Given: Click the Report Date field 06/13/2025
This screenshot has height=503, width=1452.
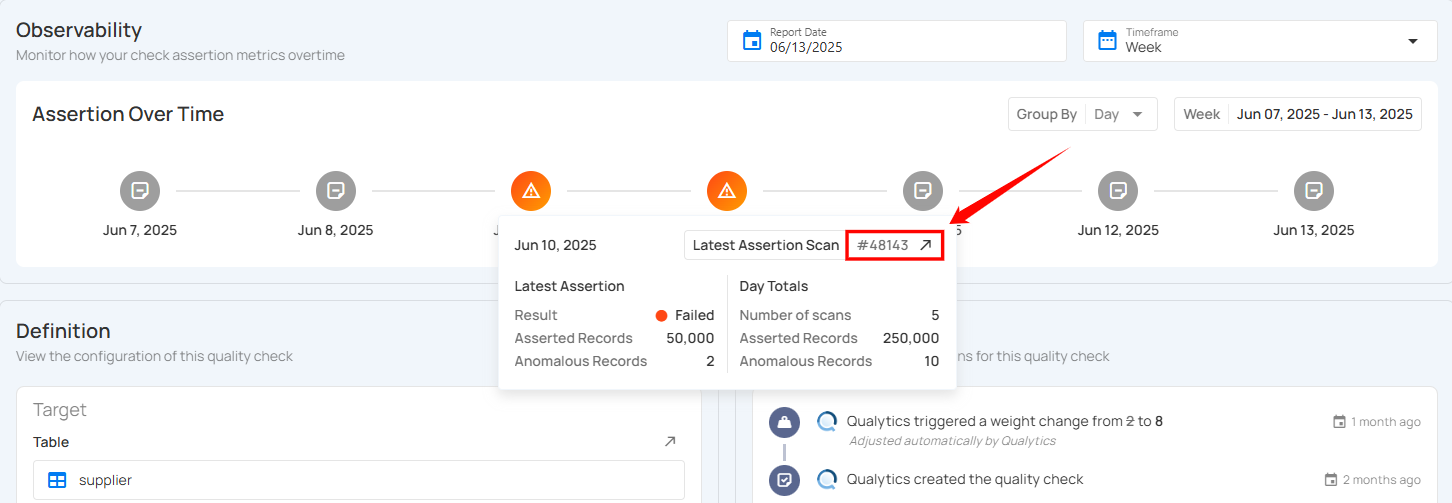Looking at the screenshot, I should (x=897, y=41).
